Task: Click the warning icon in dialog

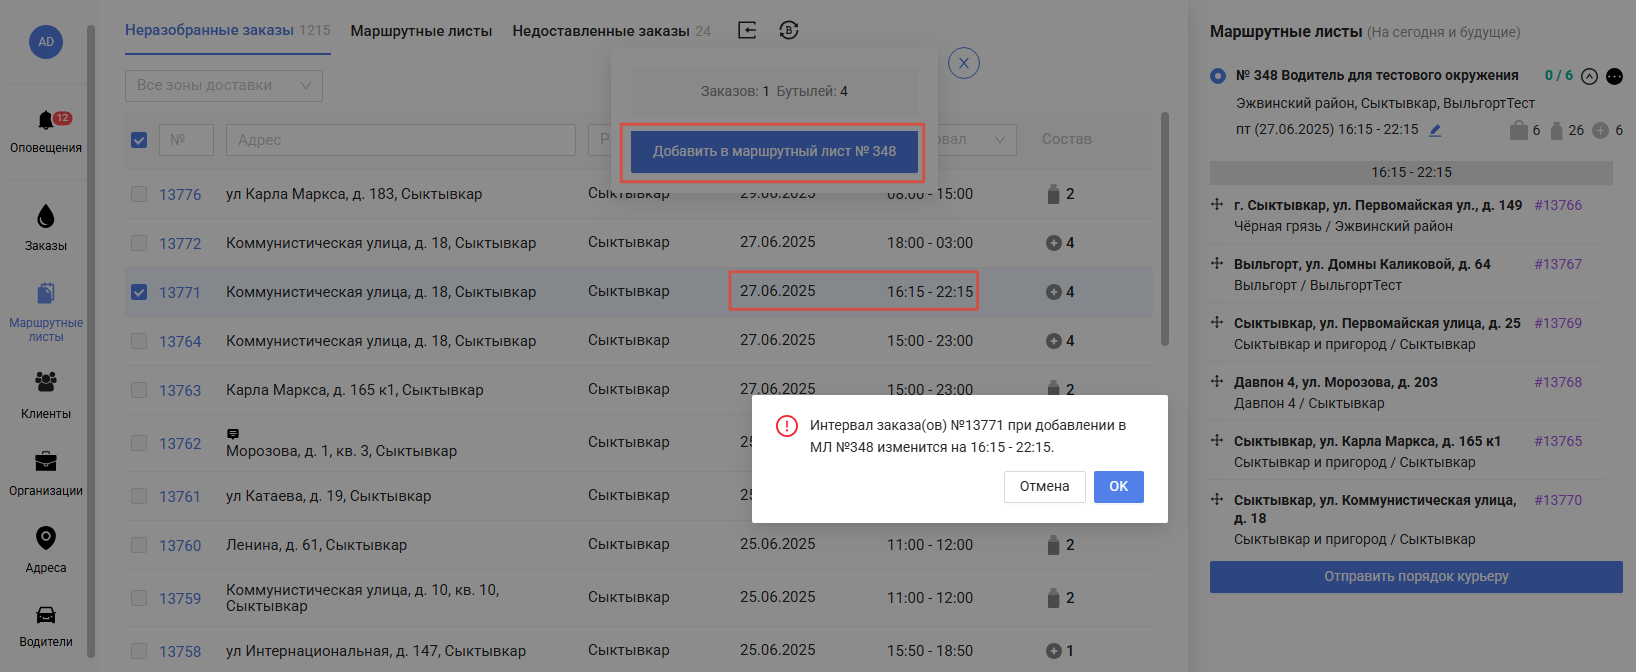Action: point(787,426)
